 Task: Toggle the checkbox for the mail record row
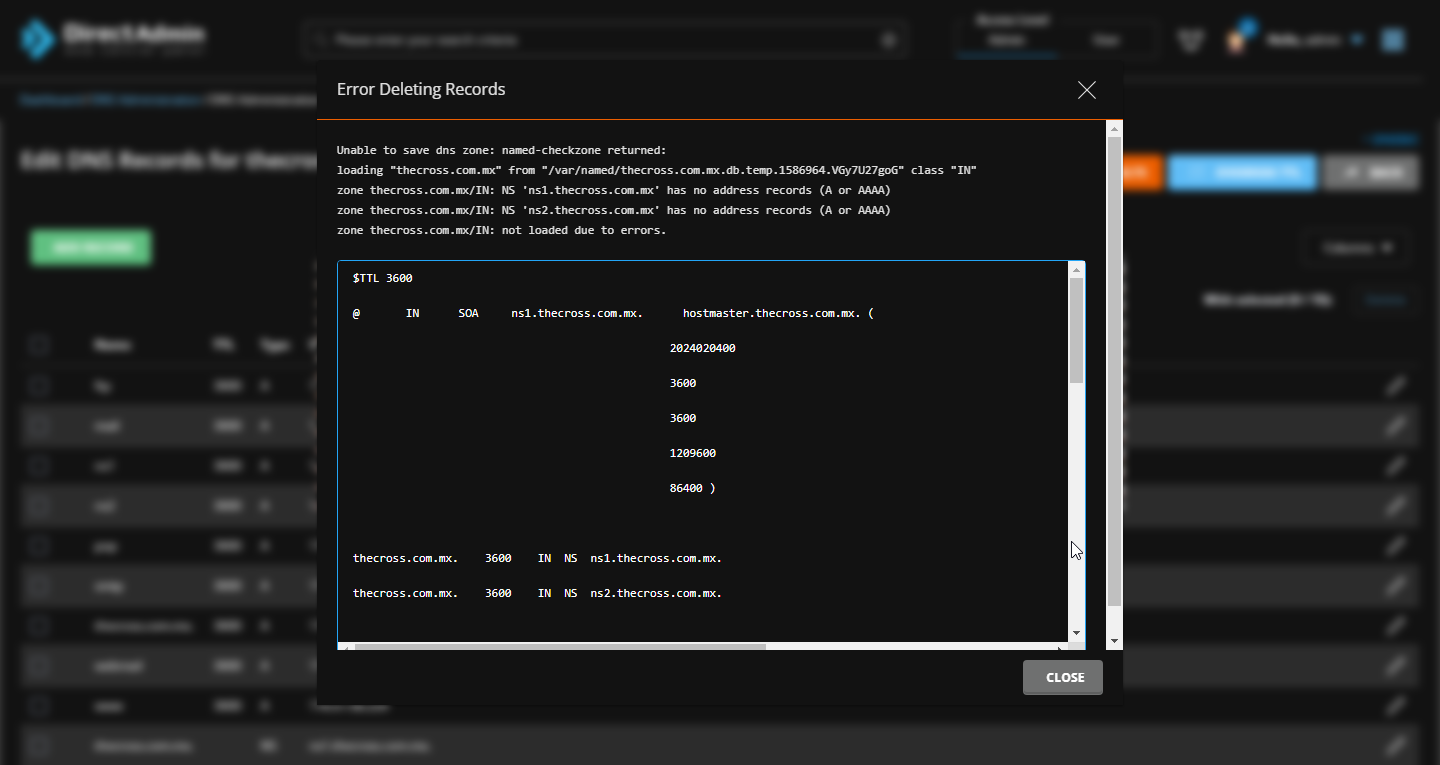39,426
